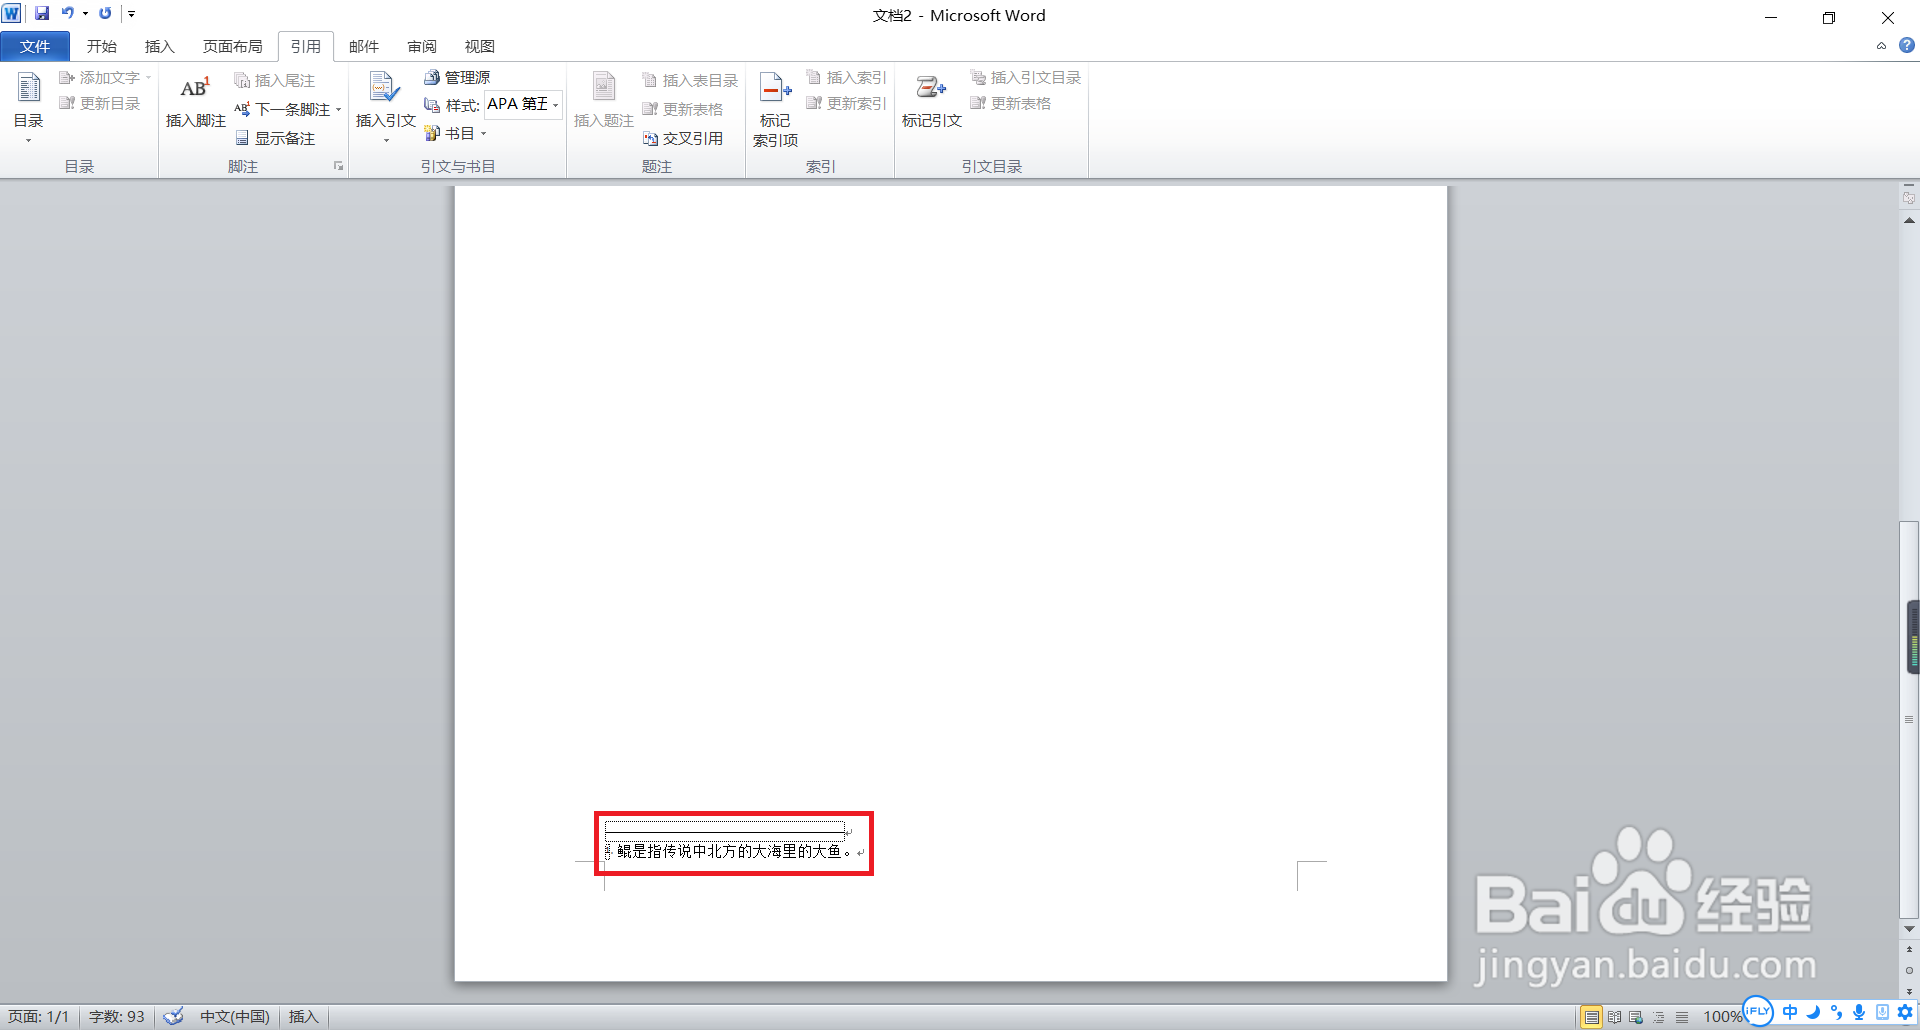This screenshot has height=1030, width=1920.
Task: Click the Word Help question mark icon
Action: (x=1907, y=45)
